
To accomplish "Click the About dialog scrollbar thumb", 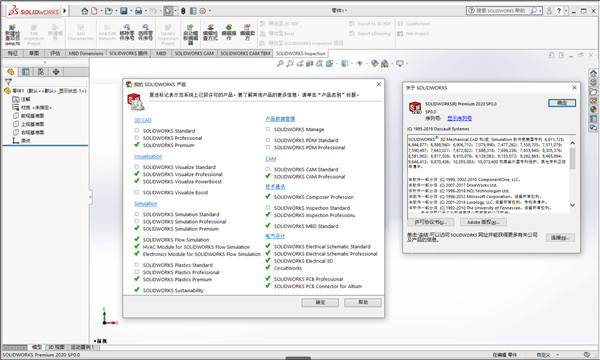I will pos(572,158).
